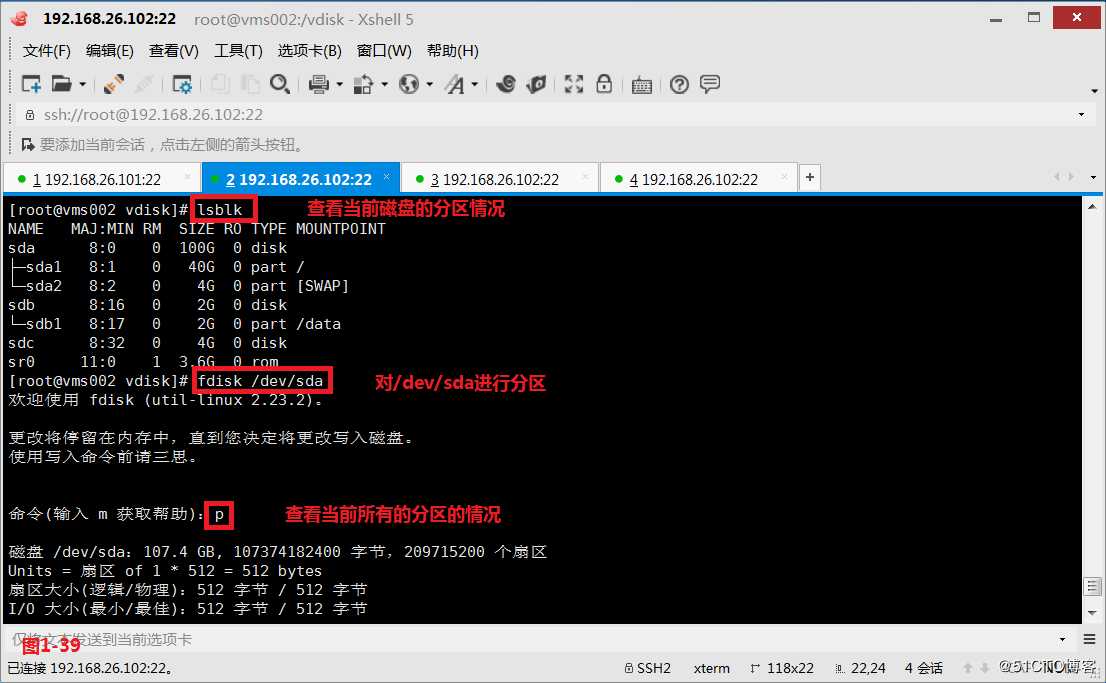The image size is (1106, 683).
Task: Click the sdb1 /data row in lsblk output
Action: click(x=175, y=324)
